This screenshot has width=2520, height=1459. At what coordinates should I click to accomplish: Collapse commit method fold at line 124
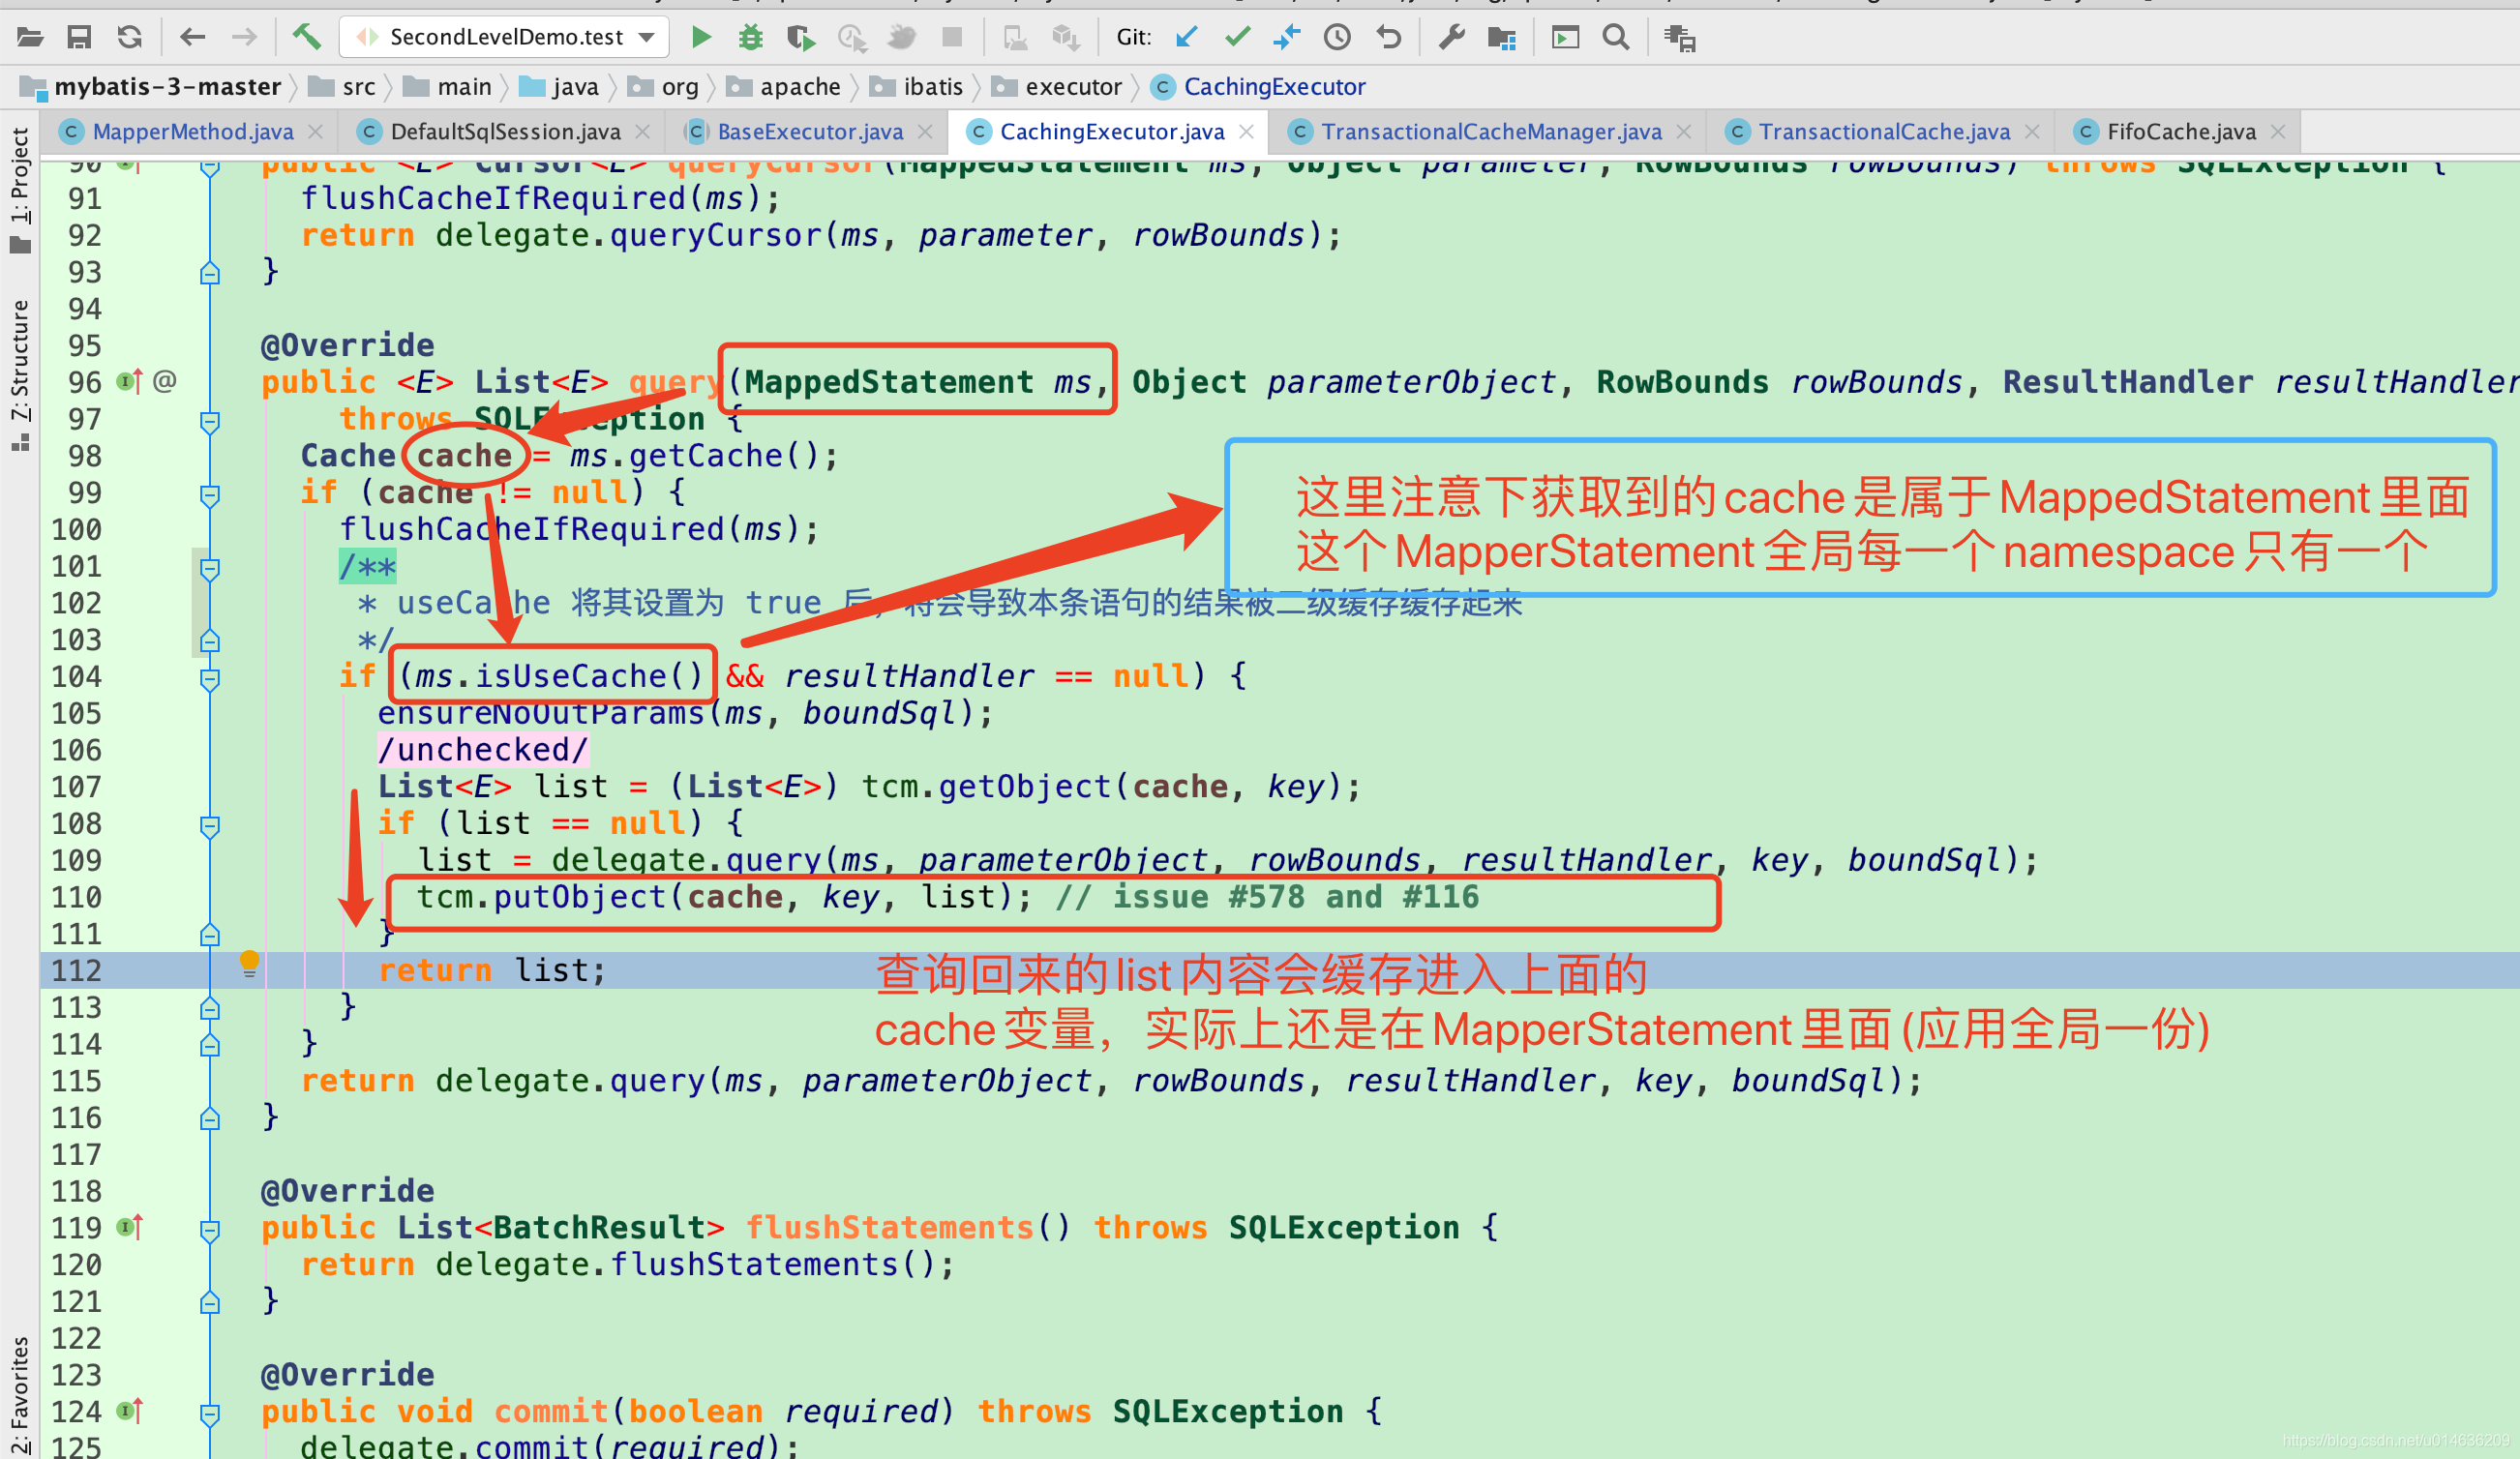click(210, 1415)
